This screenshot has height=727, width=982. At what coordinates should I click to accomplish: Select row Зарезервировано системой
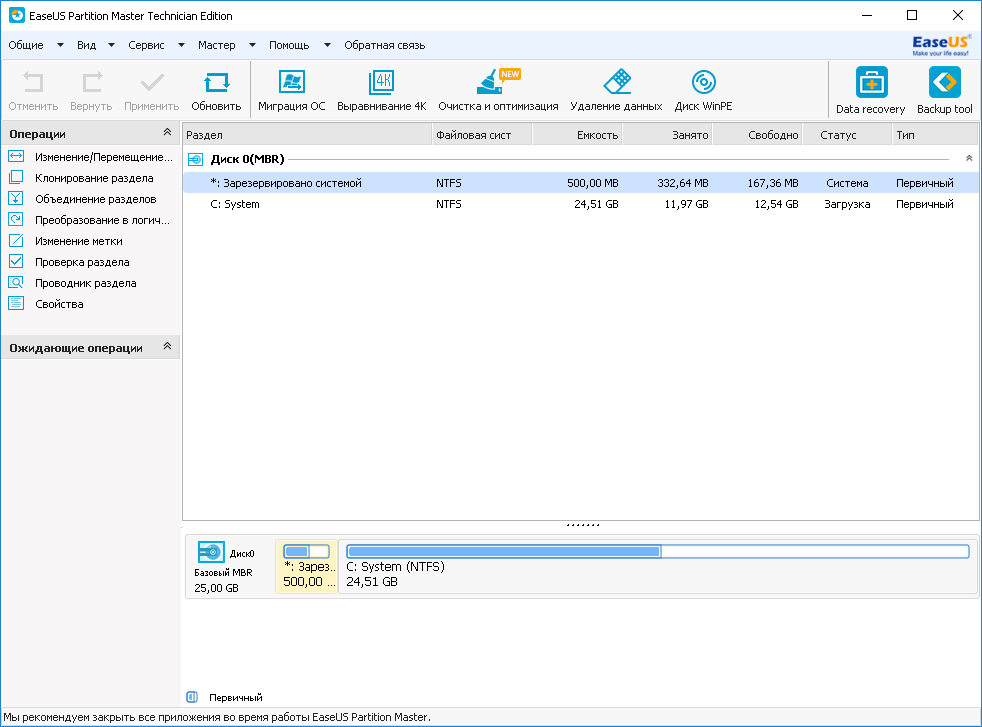581,183
